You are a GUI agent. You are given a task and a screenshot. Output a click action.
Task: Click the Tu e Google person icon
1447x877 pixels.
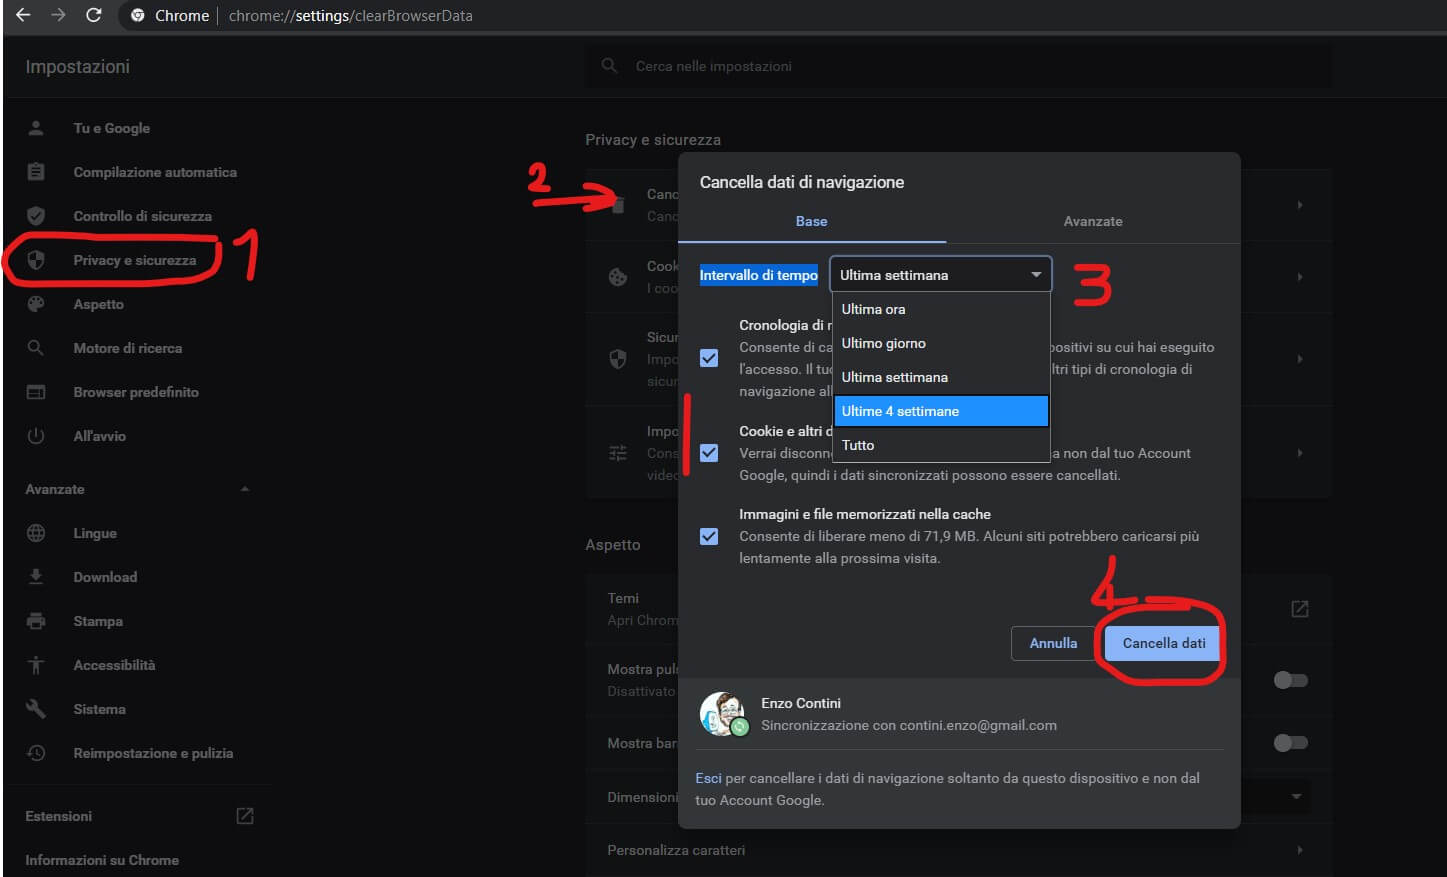36,128
